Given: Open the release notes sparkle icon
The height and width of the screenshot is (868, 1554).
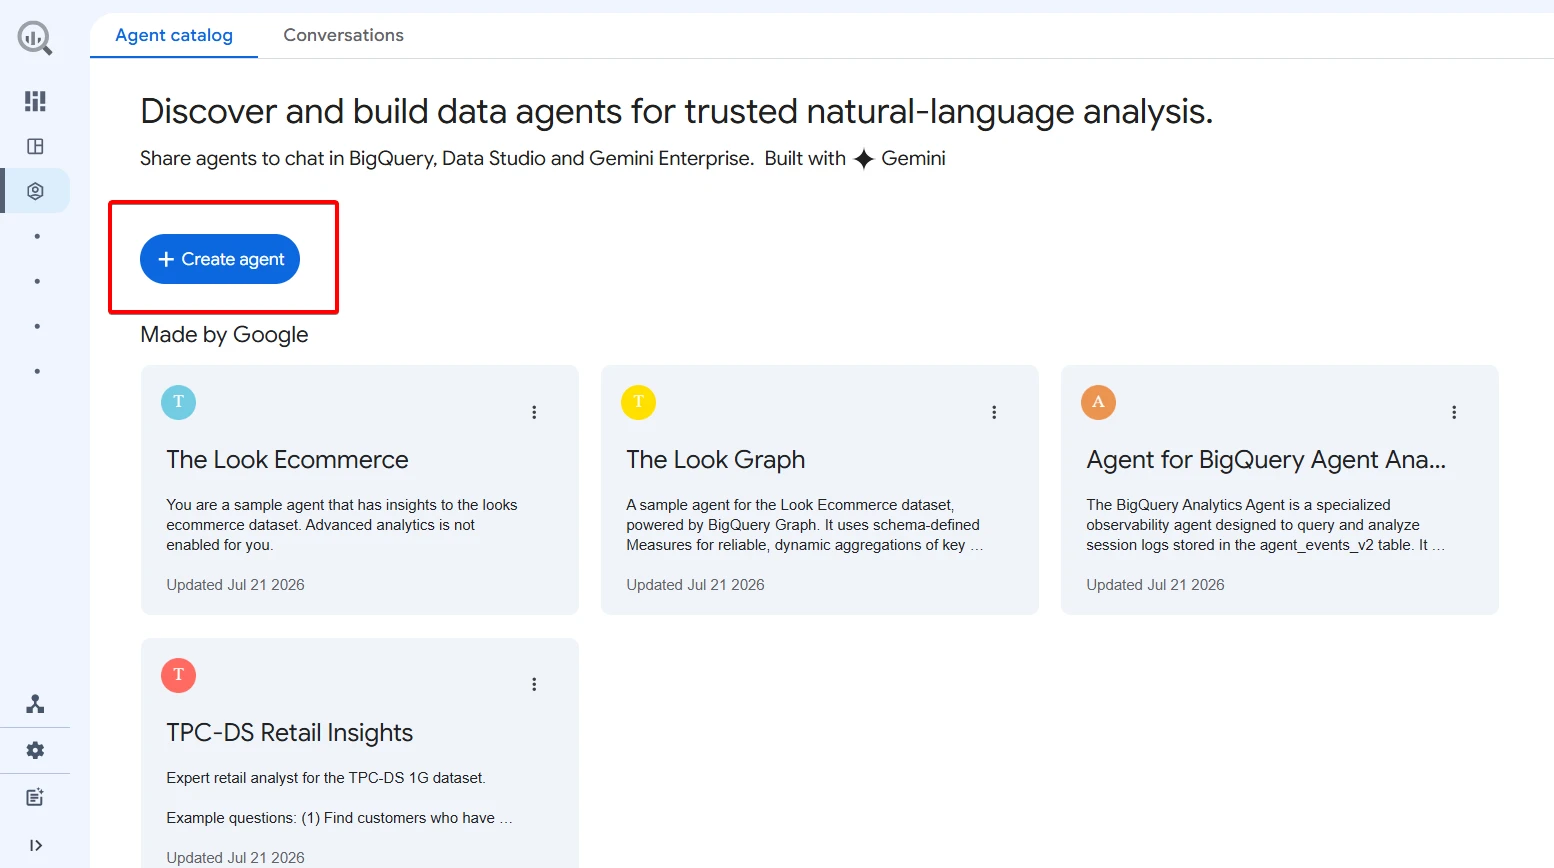Looking at the screenshot, I should pyautogui.click(x=35, y=797).
